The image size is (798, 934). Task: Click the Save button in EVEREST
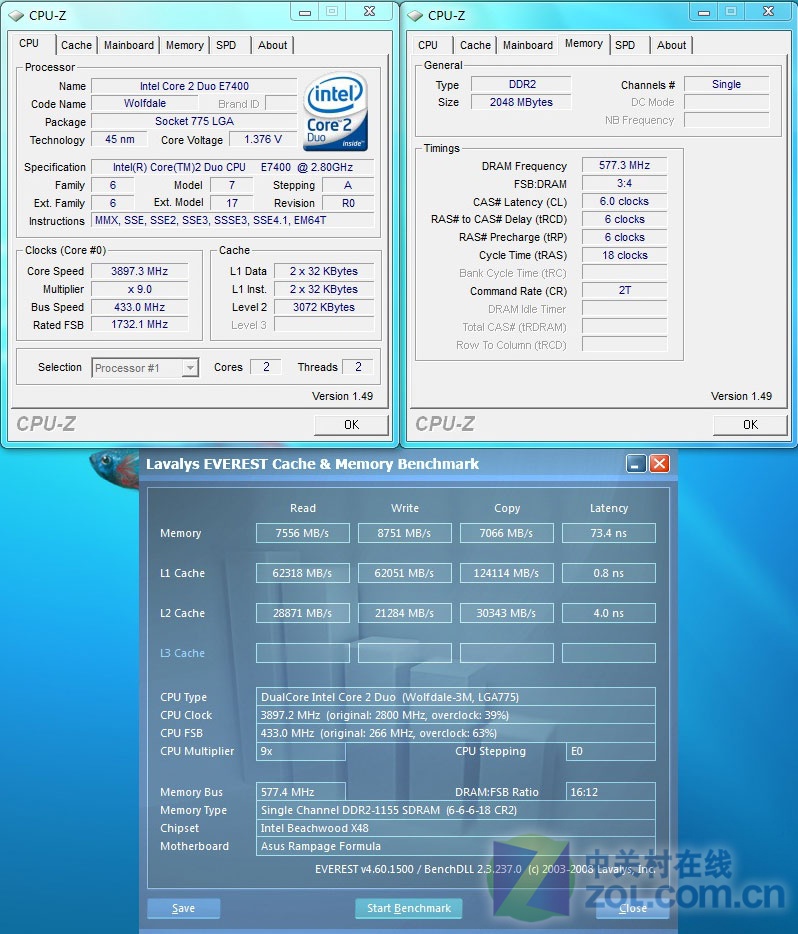click(183, 908)
